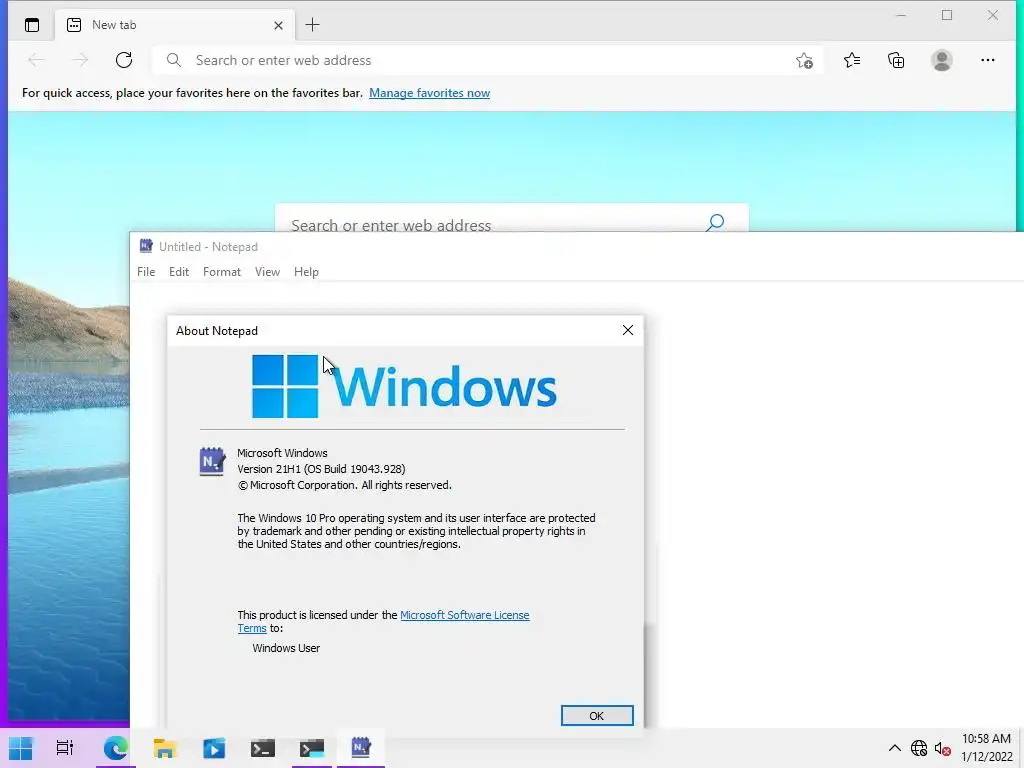Image resolution: width=1024 pixels, height=768 pixels.
Task: Open first terminal icon on taskbar
Action: 263,748
